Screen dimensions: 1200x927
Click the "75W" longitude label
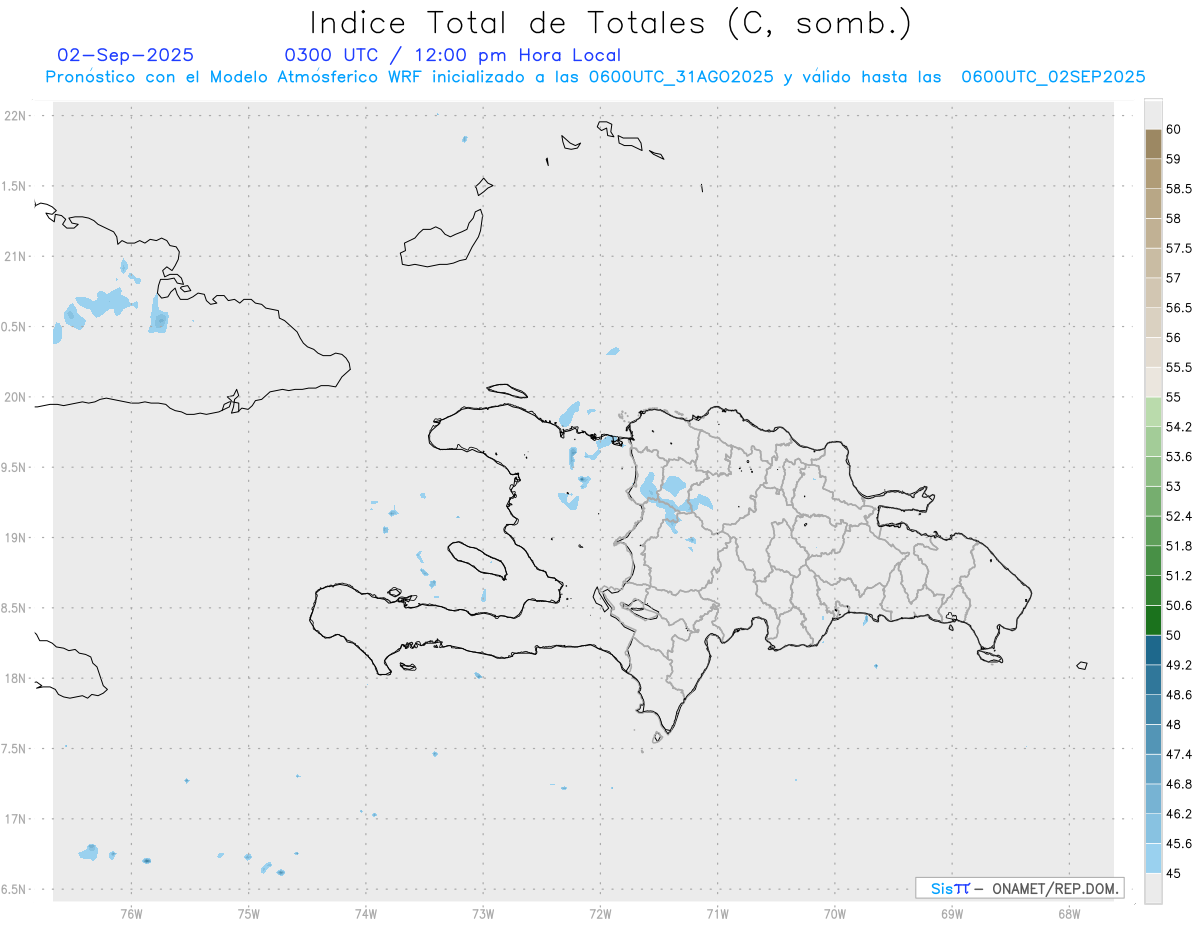tap(248, 913)
